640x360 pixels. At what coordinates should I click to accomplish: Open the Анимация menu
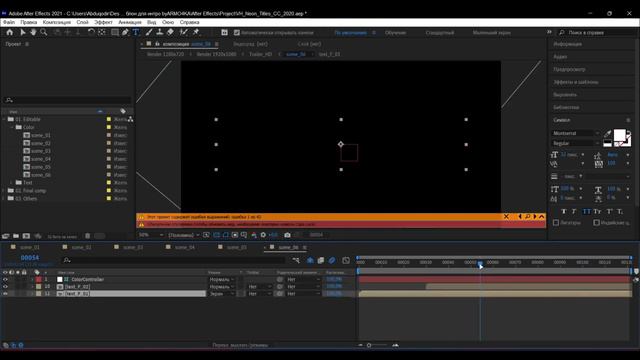(x=130, y=22)
